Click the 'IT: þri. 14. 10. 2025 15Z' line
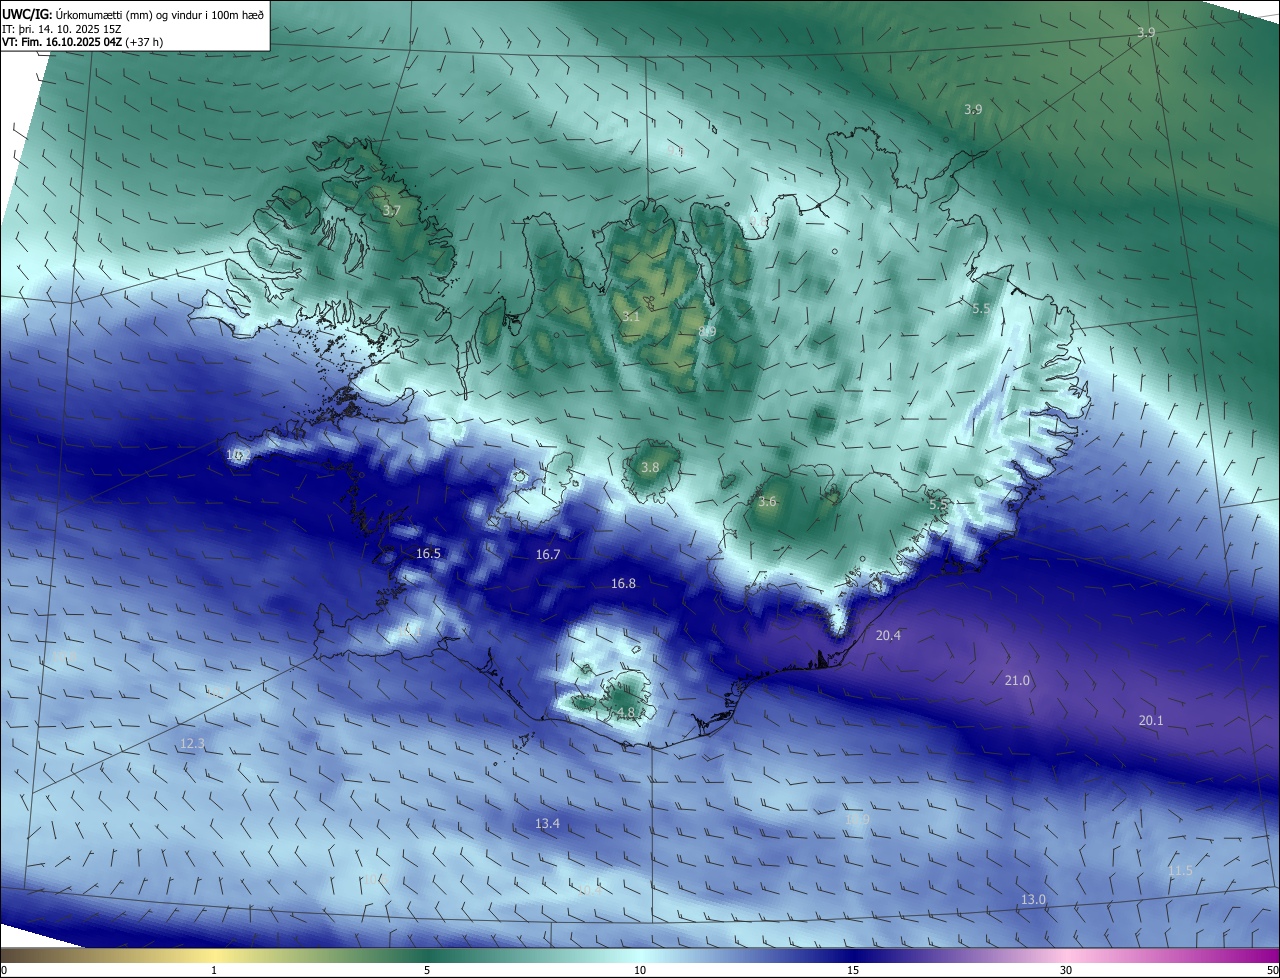The width and height of the screenshot is (1280, 978). pos(64,28)
